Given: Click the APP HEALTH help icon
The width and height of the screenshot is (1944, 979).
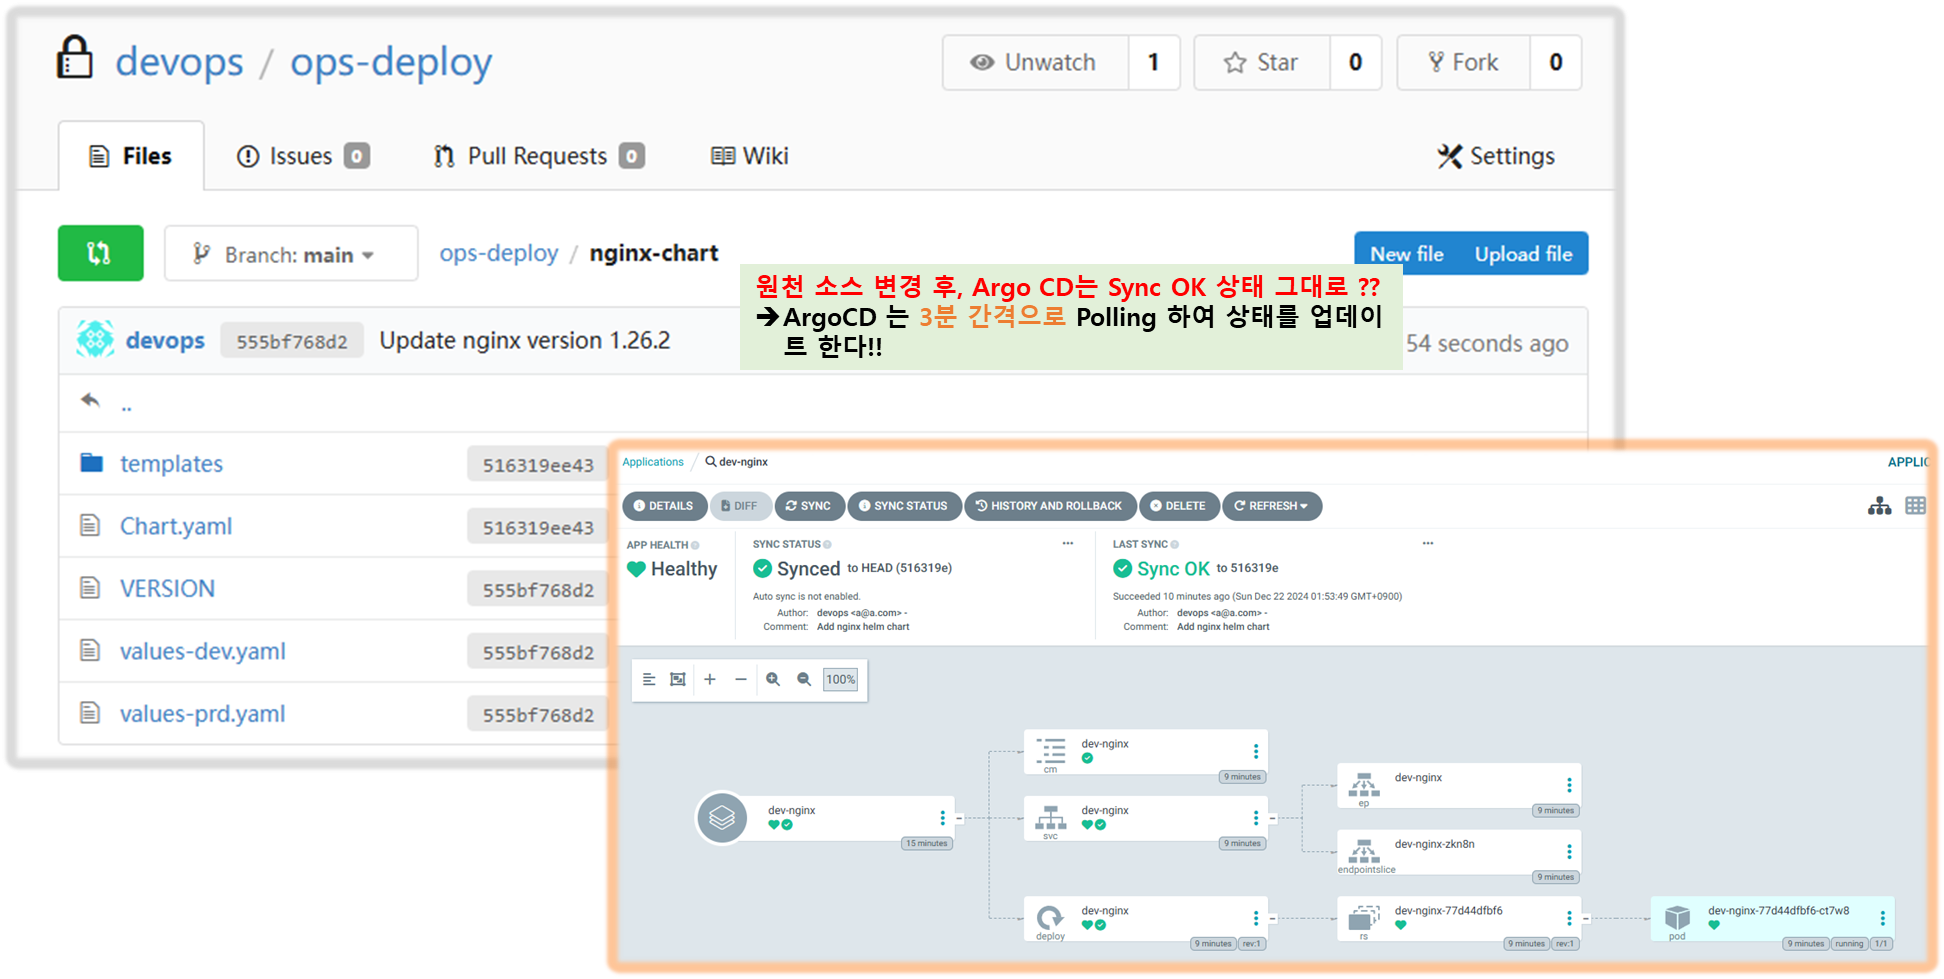Looking at the screenshot, I should click(695, 545).
